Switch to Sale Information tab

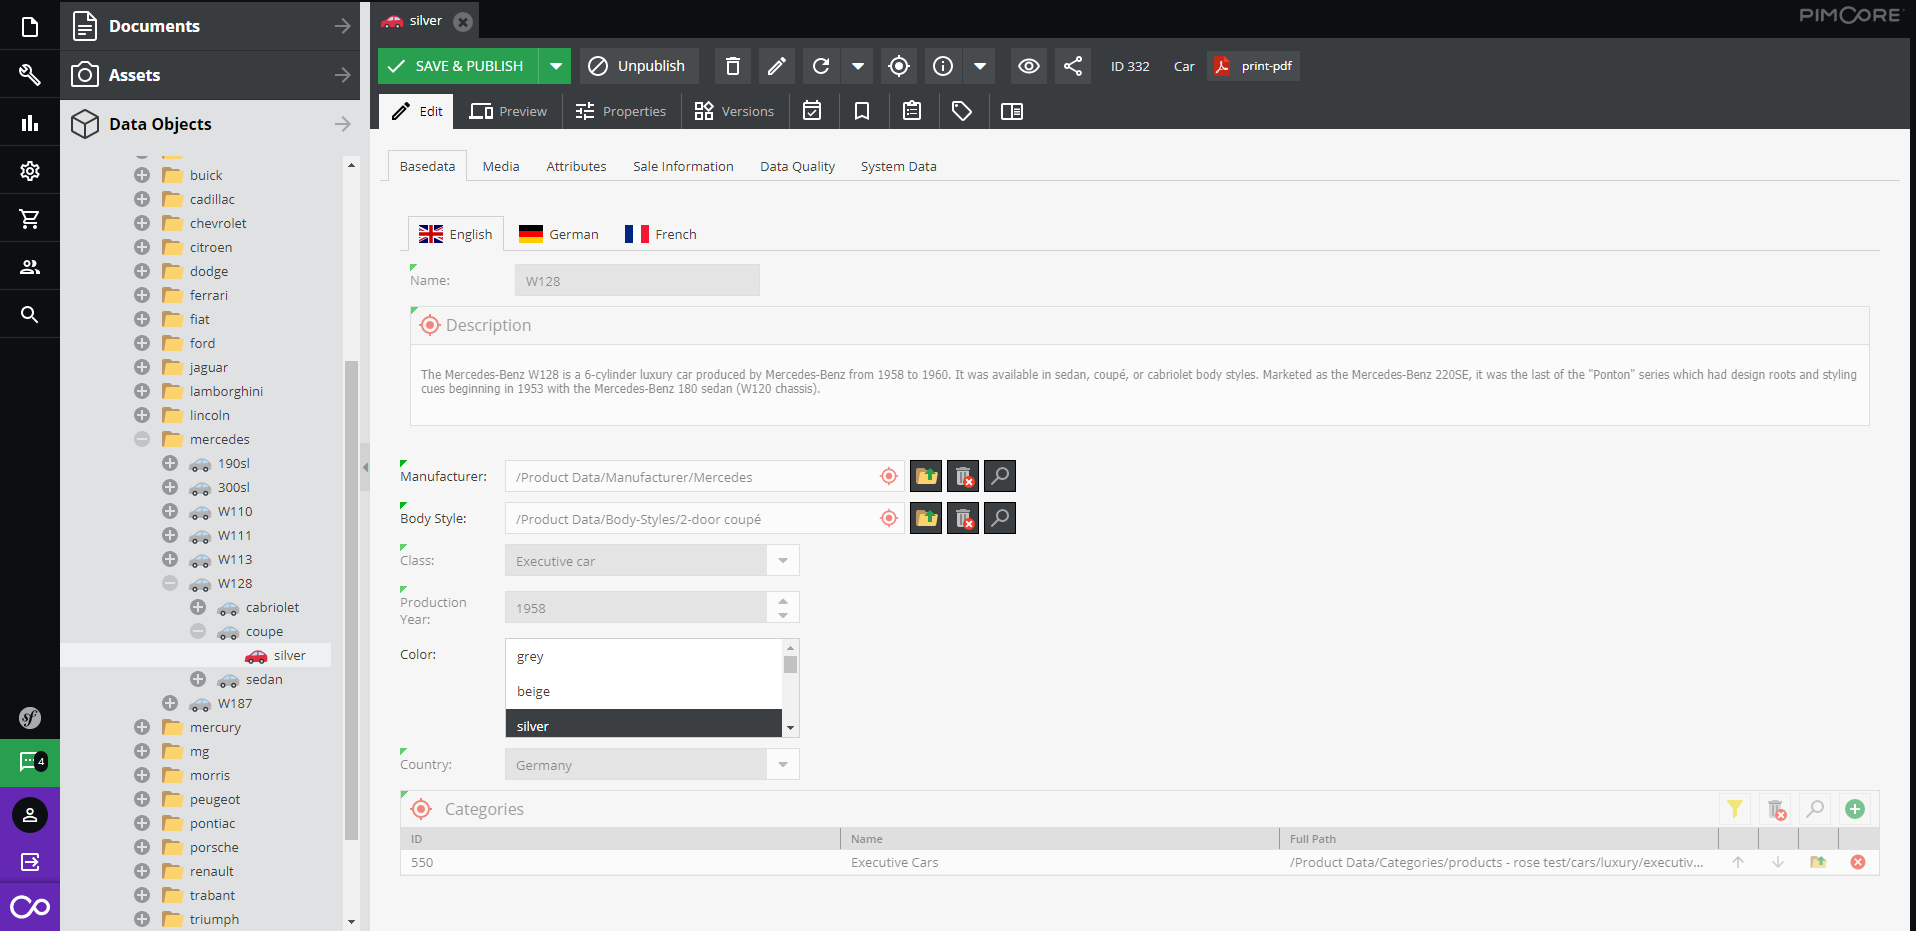tap(683, 166)
